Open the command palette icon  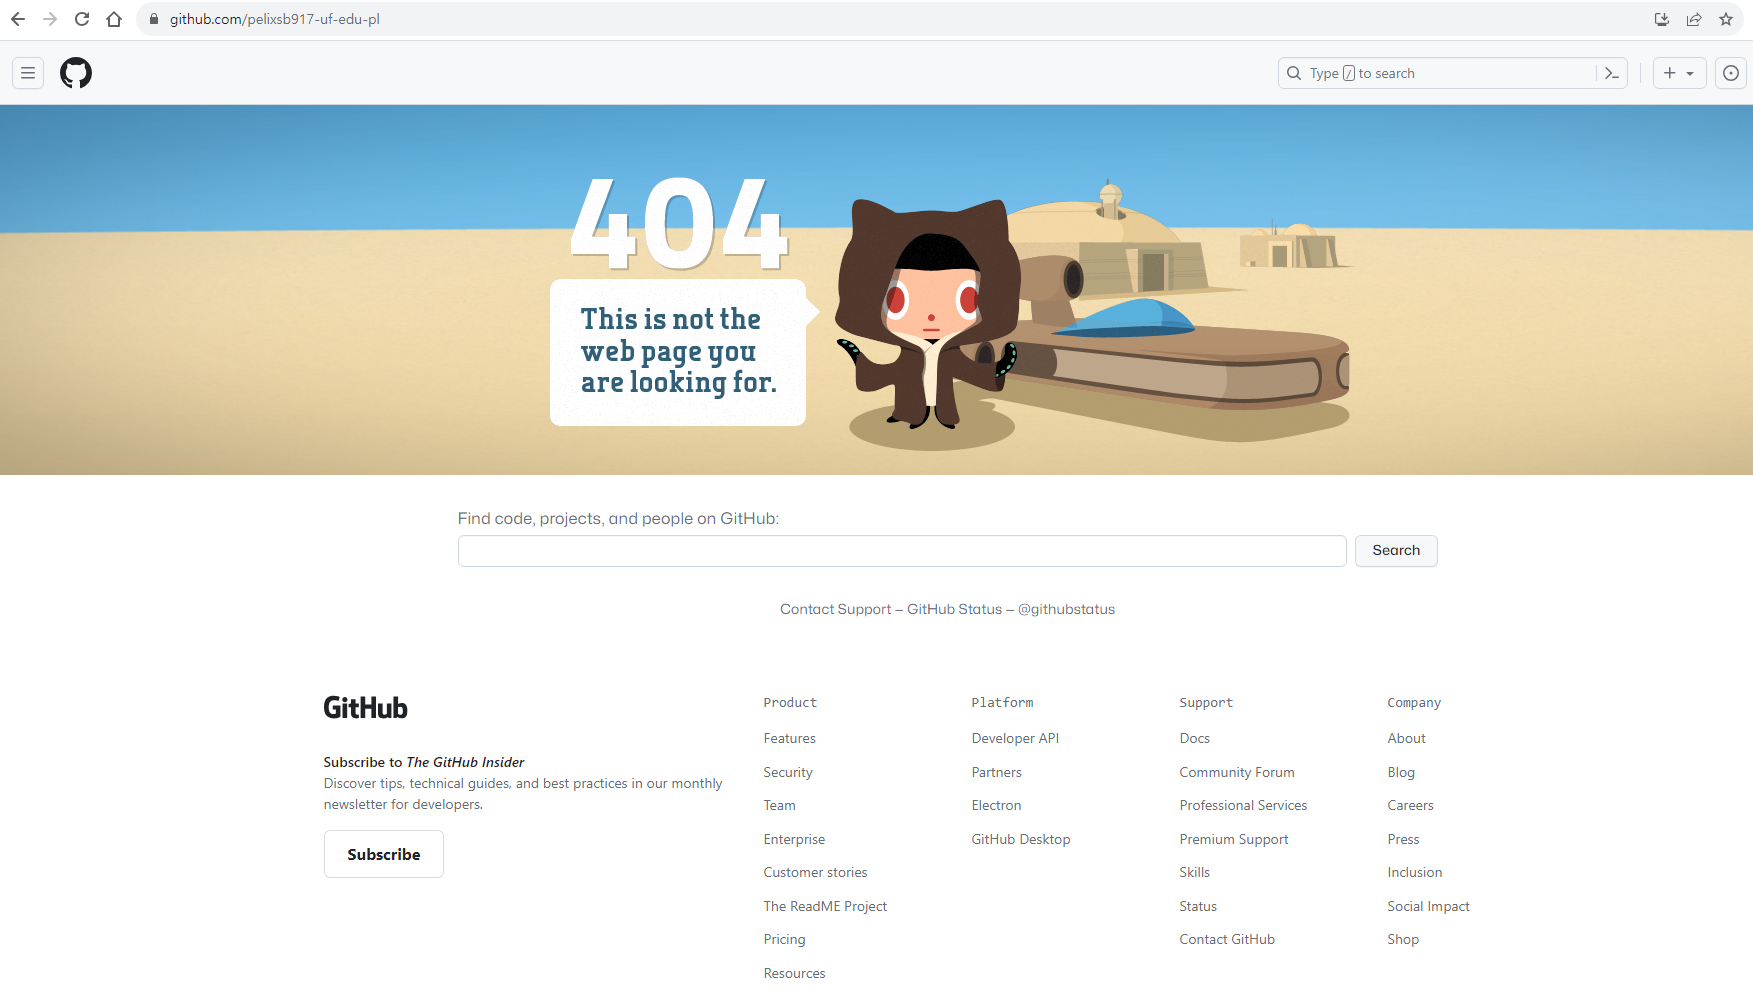(x=1612, y=73)
